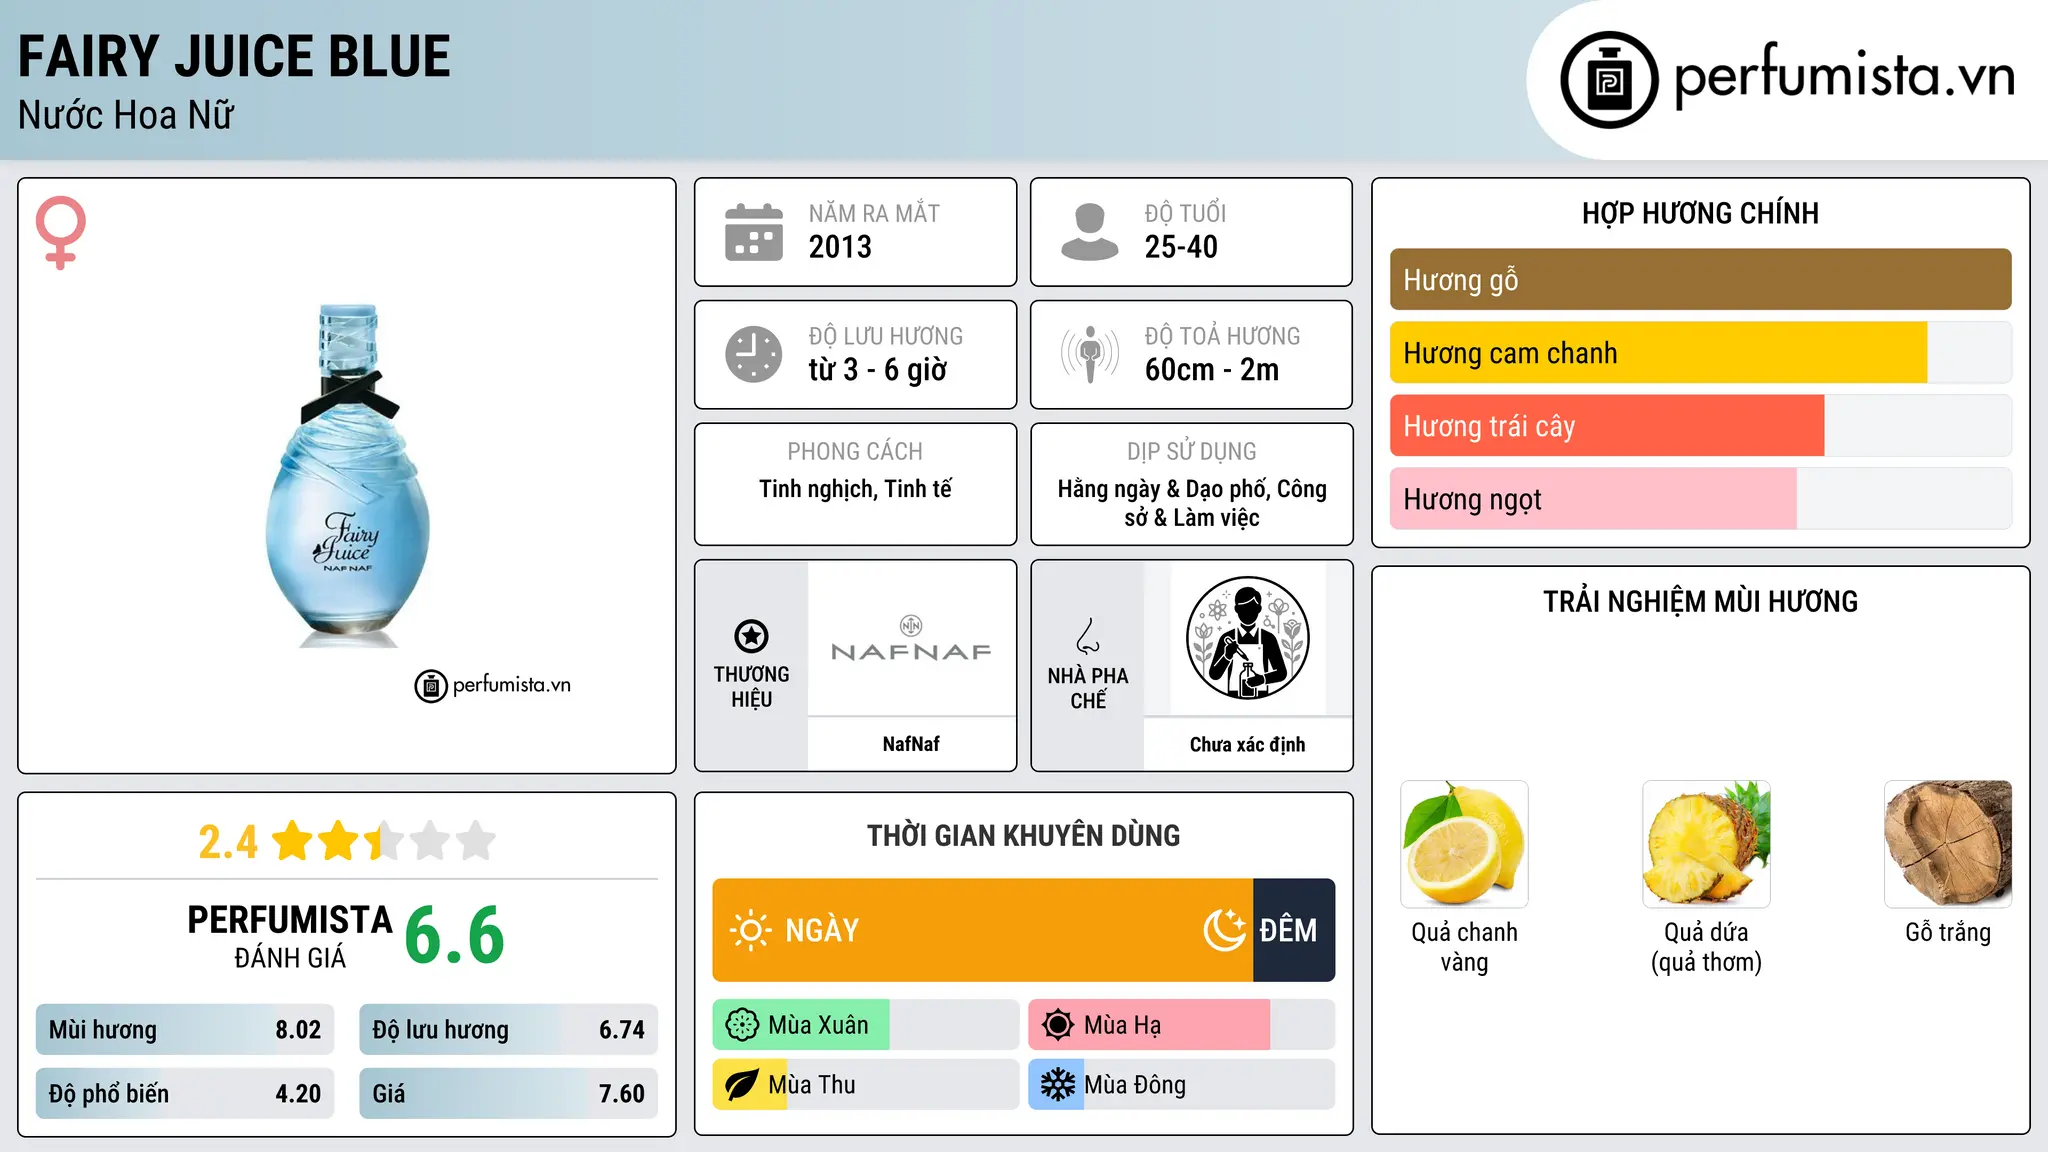Click the Quả dứa (quả thơm) caption
The width and height of the screenshot is (2048, 1152).
pyautogui.click(x=1706, y=947)
